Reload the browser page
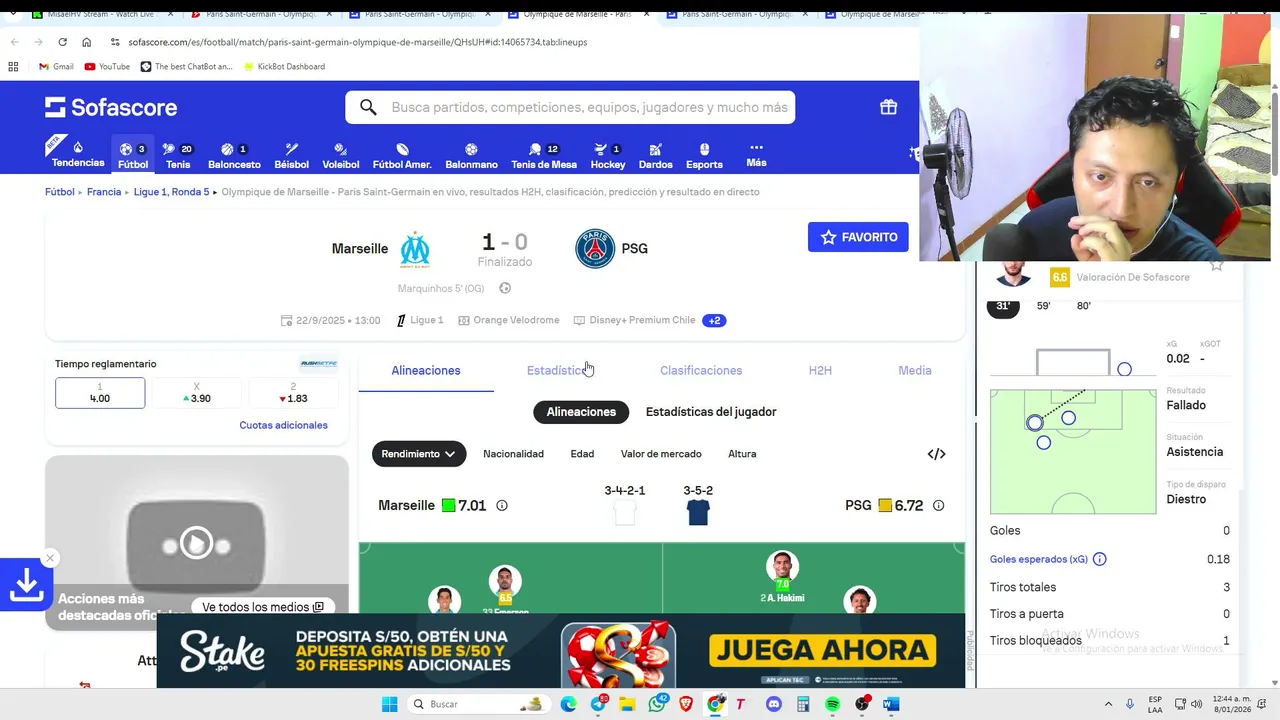This screenshot has width=1280, height=720. coord(62,42)
